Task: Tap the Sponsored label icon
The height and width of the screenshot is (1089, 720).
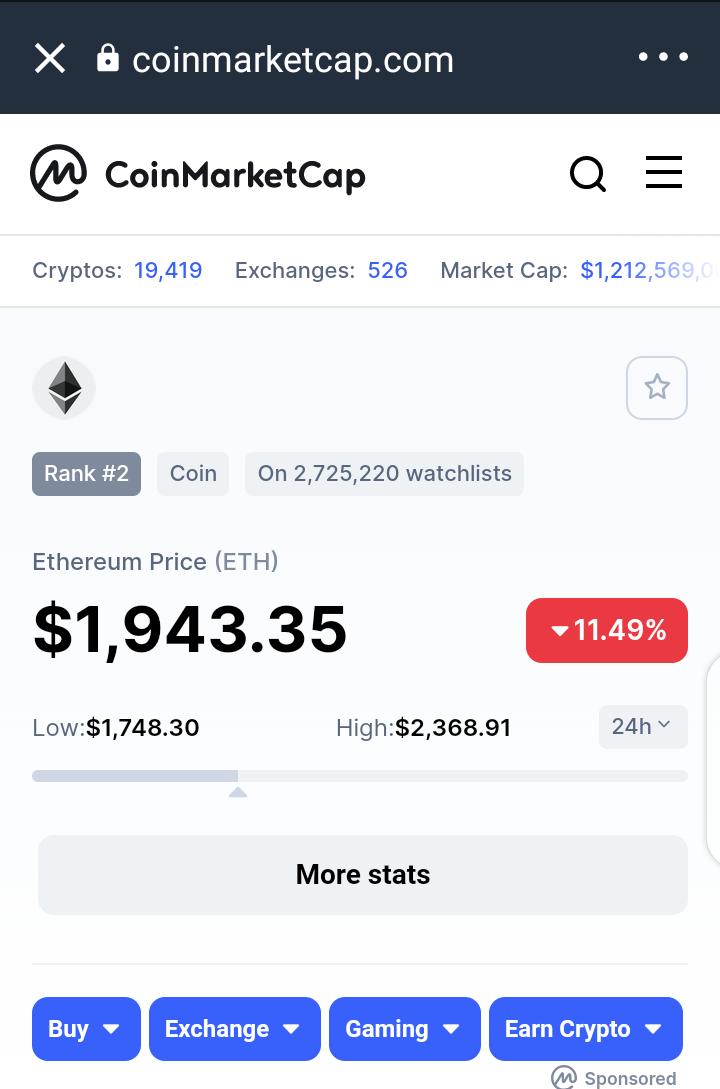Action: (564, 1078)
